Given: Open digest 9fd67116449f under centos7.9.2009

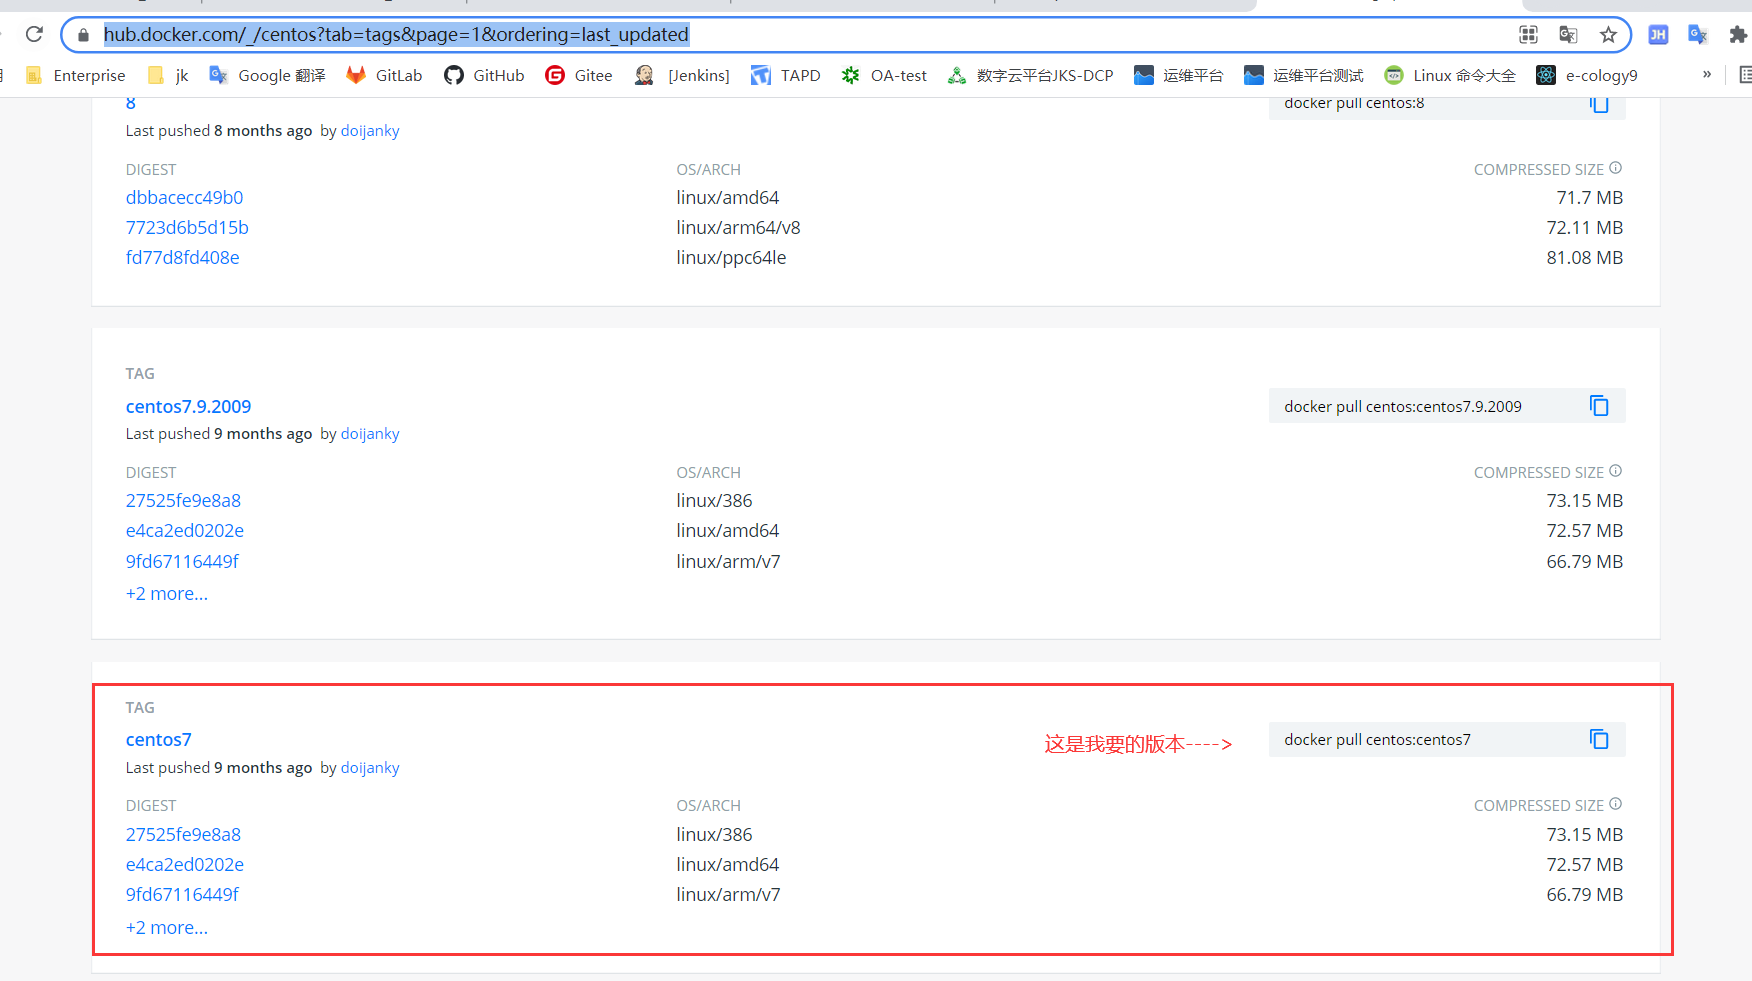Looking at the screenshot, I should (182, 562).
